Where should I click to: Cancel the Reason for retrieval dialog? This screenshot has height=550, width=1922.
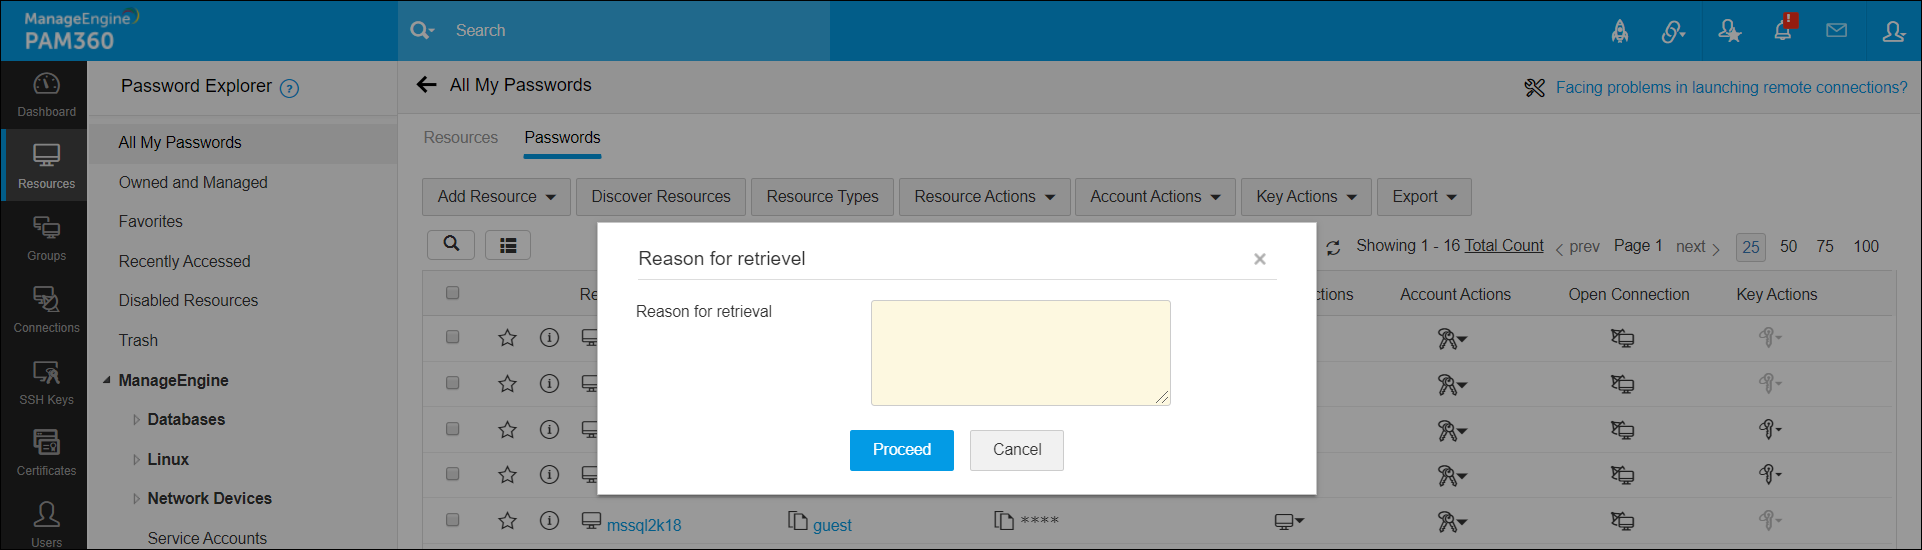(x=1016, y=450)
